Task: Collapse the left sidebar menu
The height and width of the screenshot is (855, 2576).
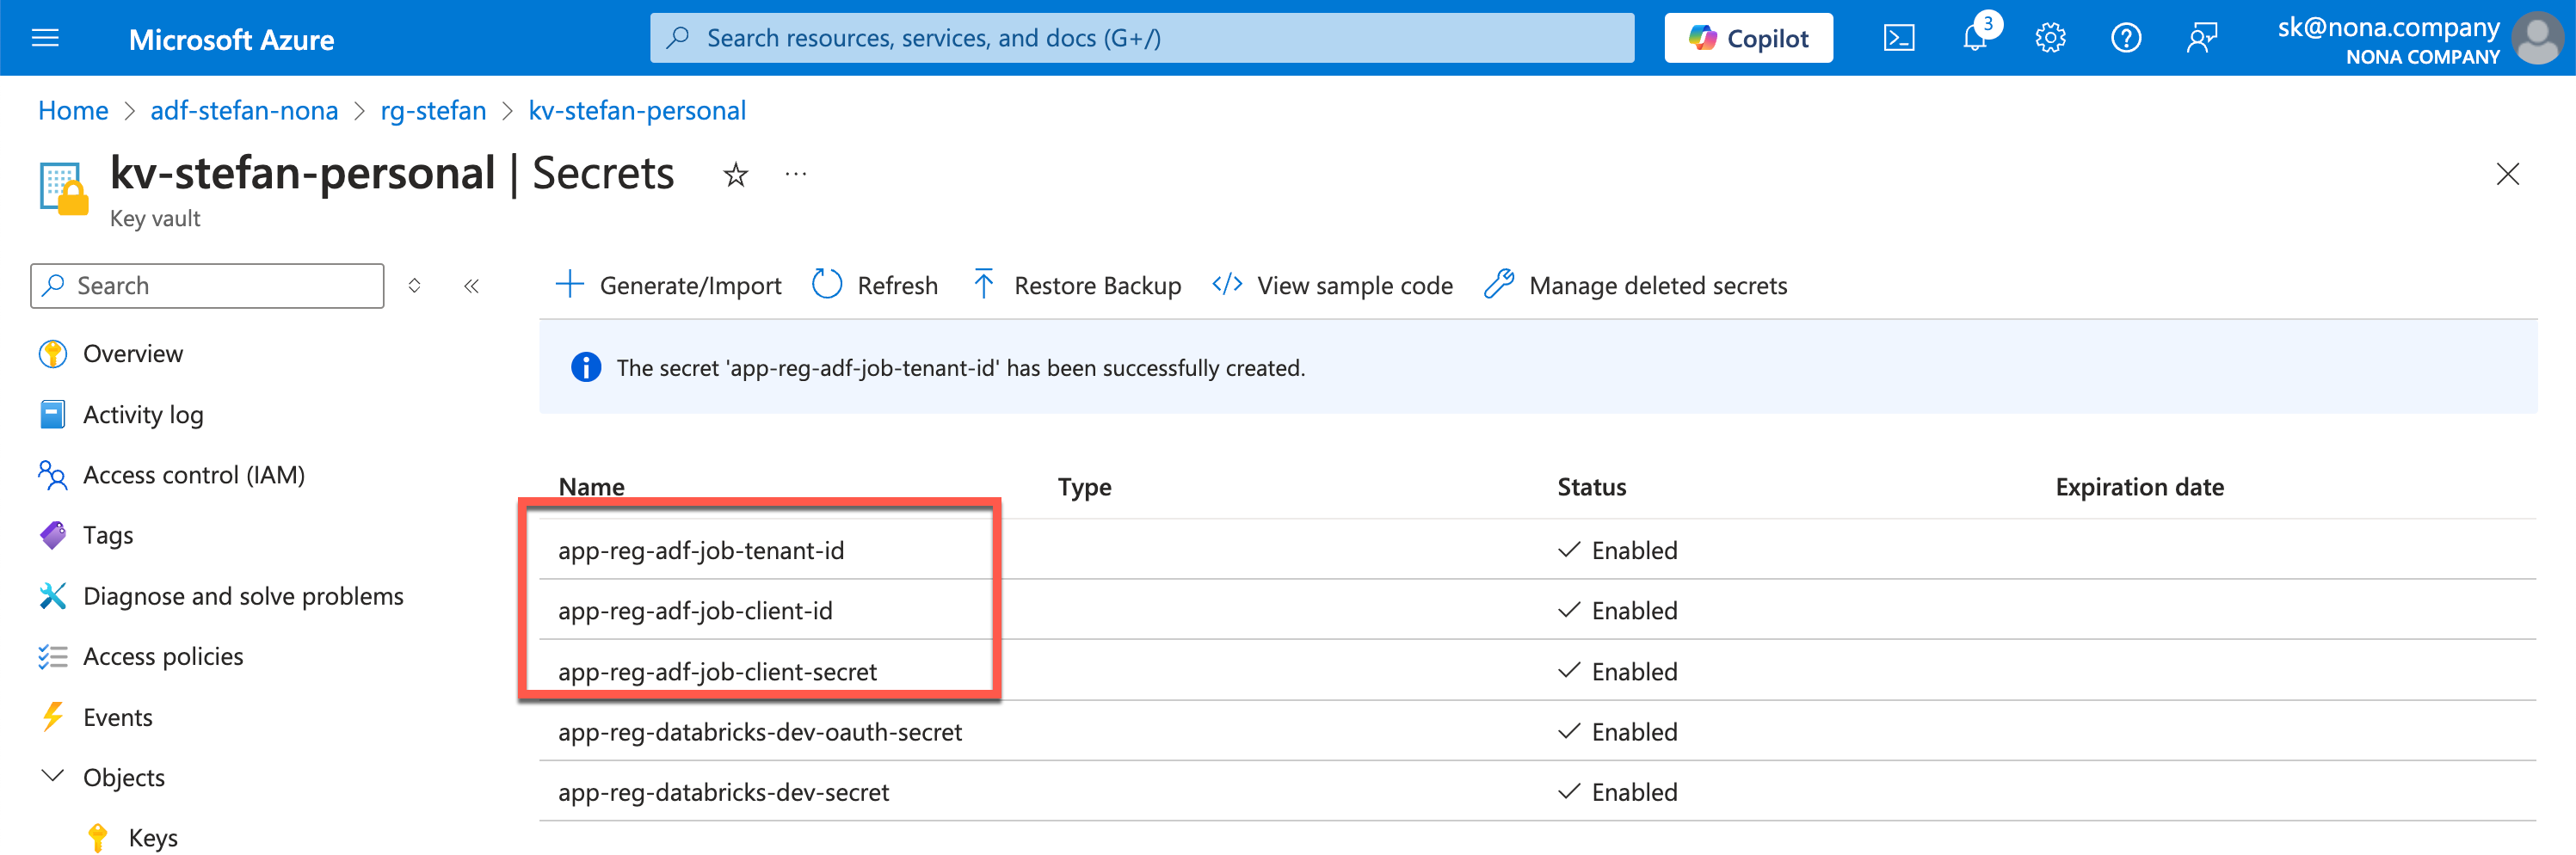Action: pos(471,286)
